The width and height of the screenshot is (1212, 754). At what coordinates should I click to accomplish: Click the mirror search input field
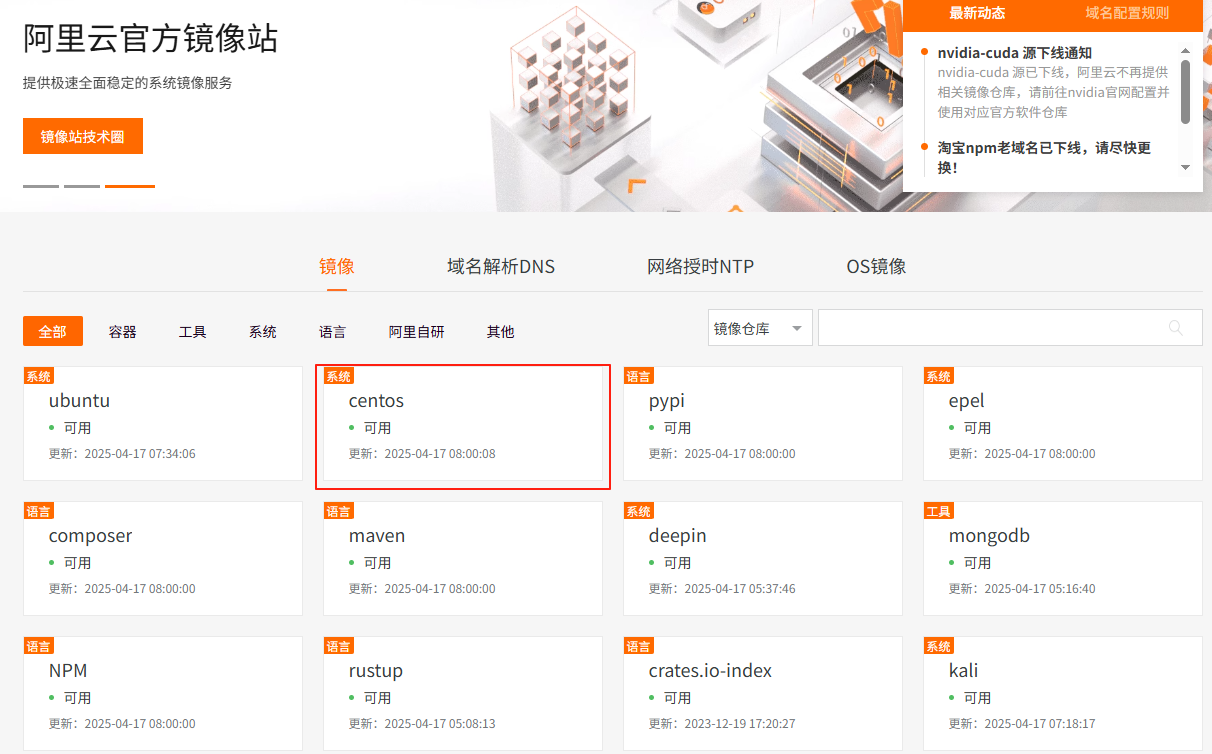pyautogui.click(x=1010, y=328)
